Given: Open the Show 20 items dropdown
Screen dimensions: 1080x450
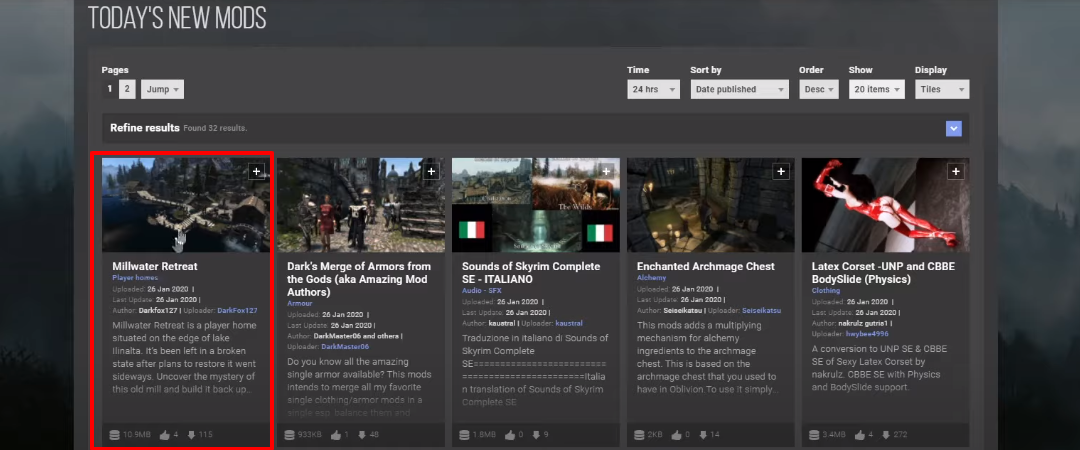Looking at the screenshot, I should (877, 90).
